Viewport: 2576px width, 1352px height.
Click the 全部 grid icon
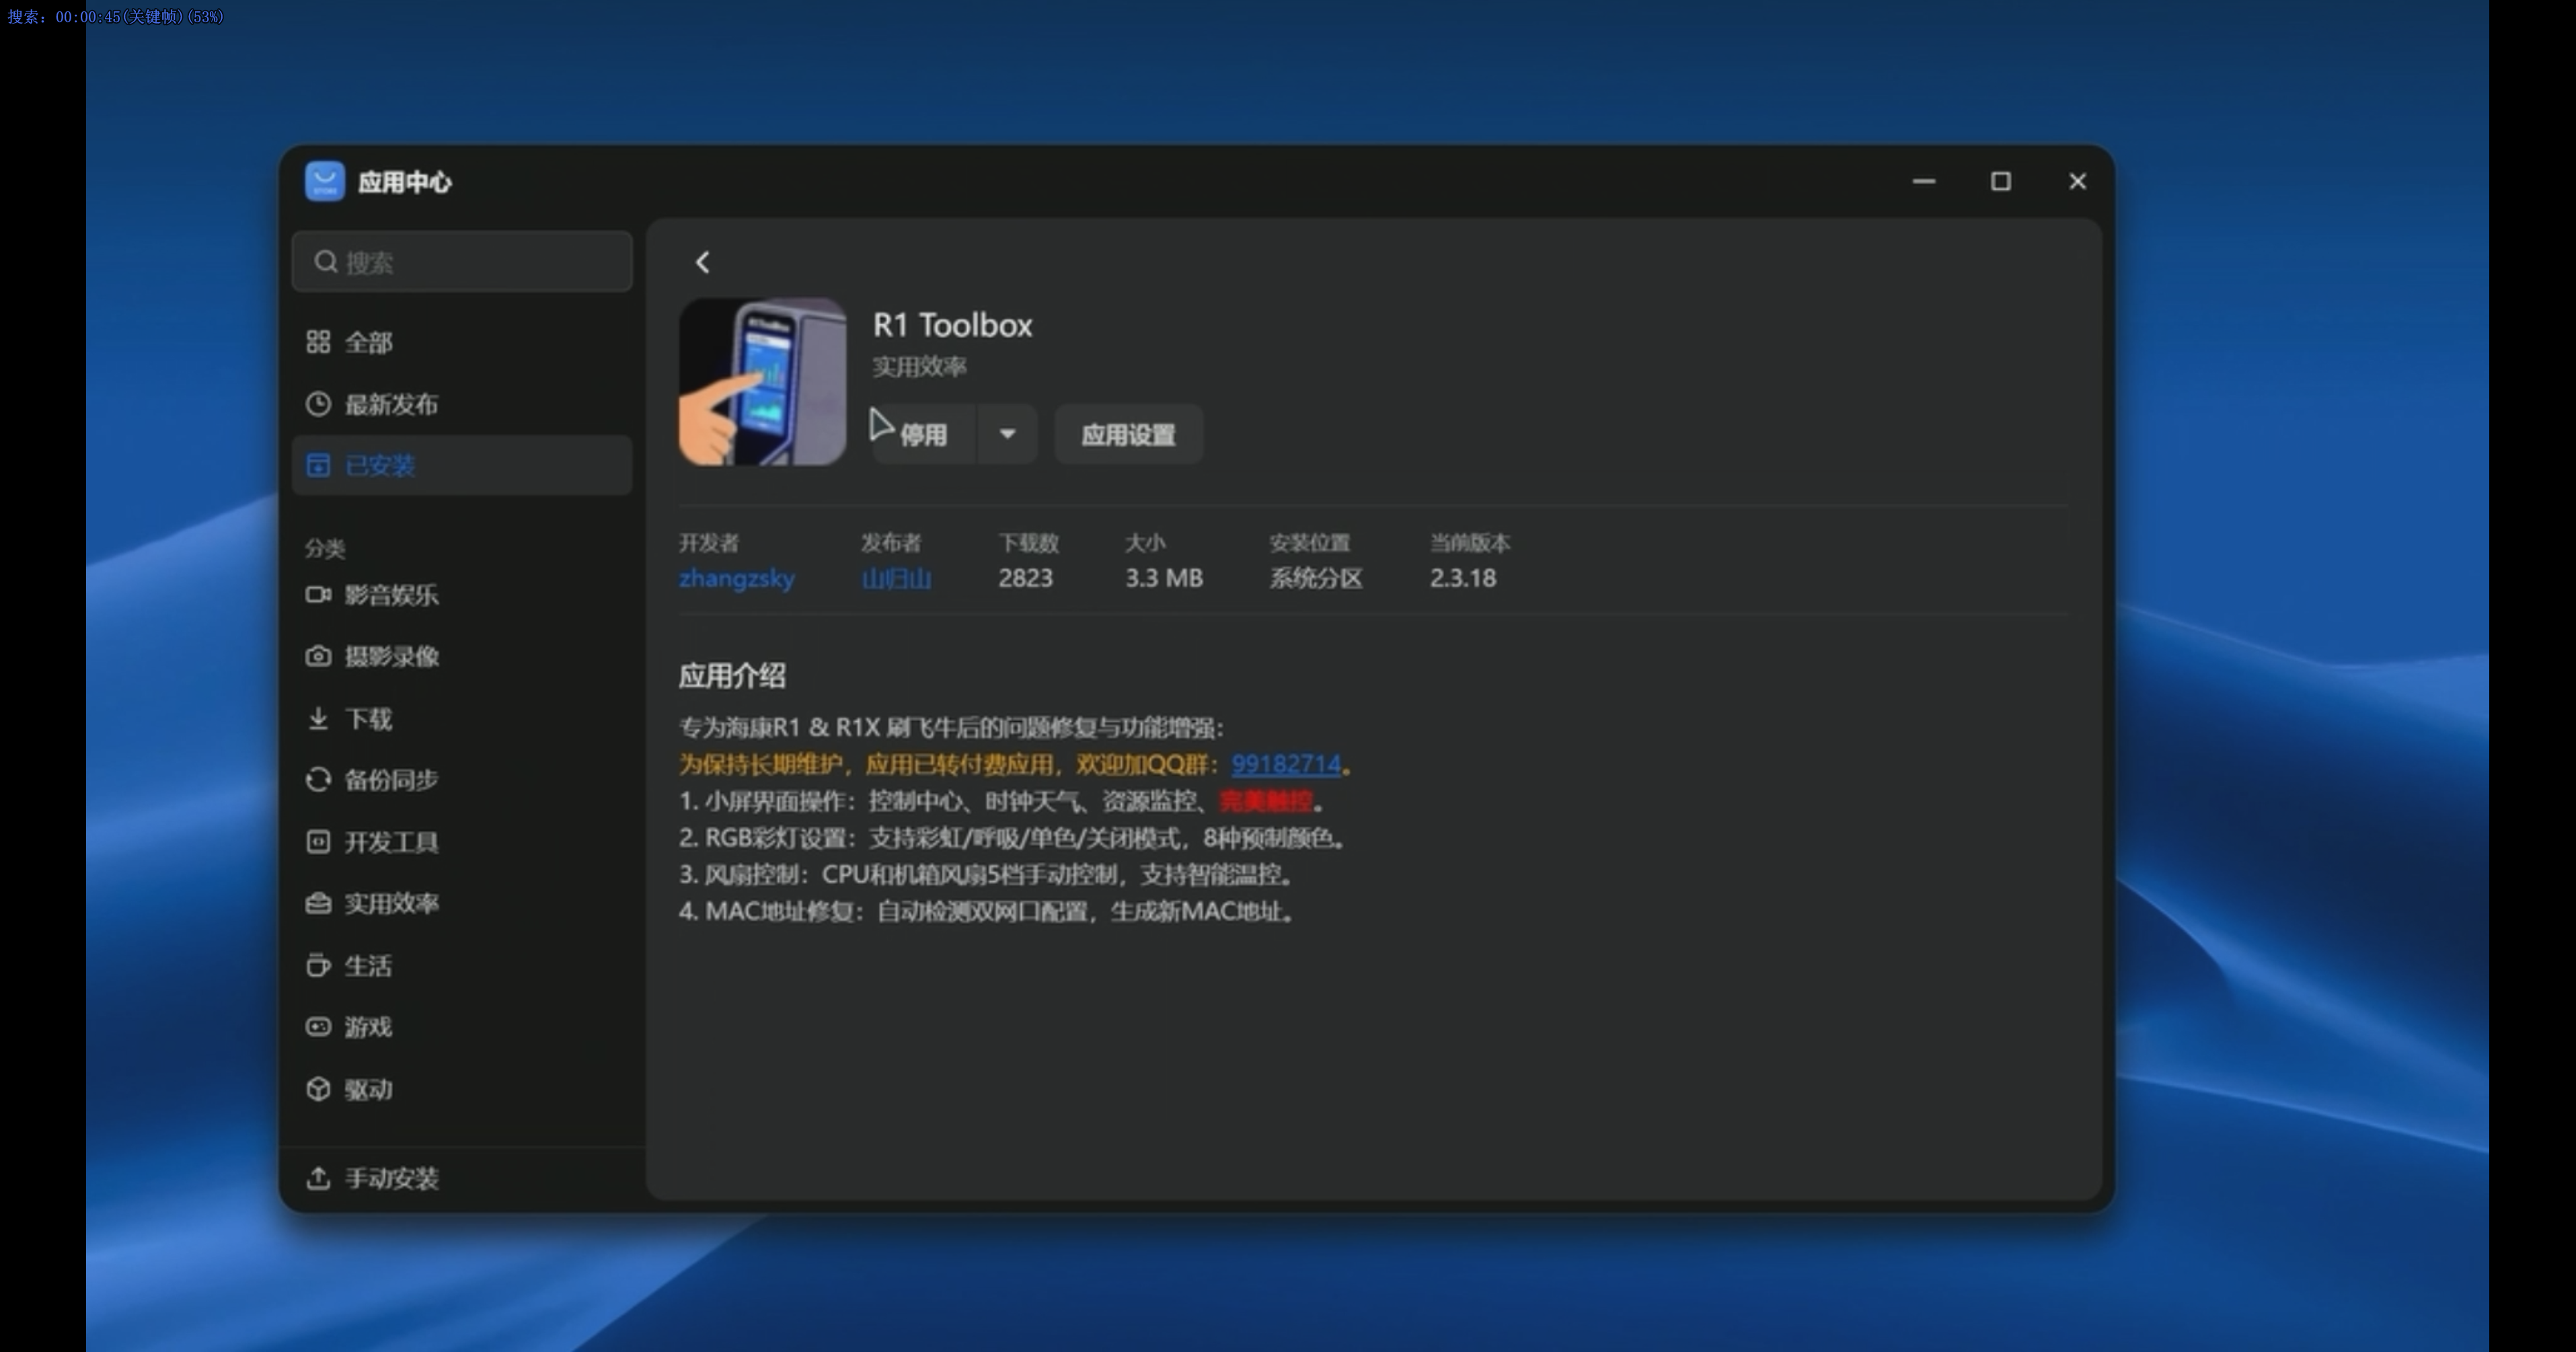pyautogui.click(x=318, y=342)
